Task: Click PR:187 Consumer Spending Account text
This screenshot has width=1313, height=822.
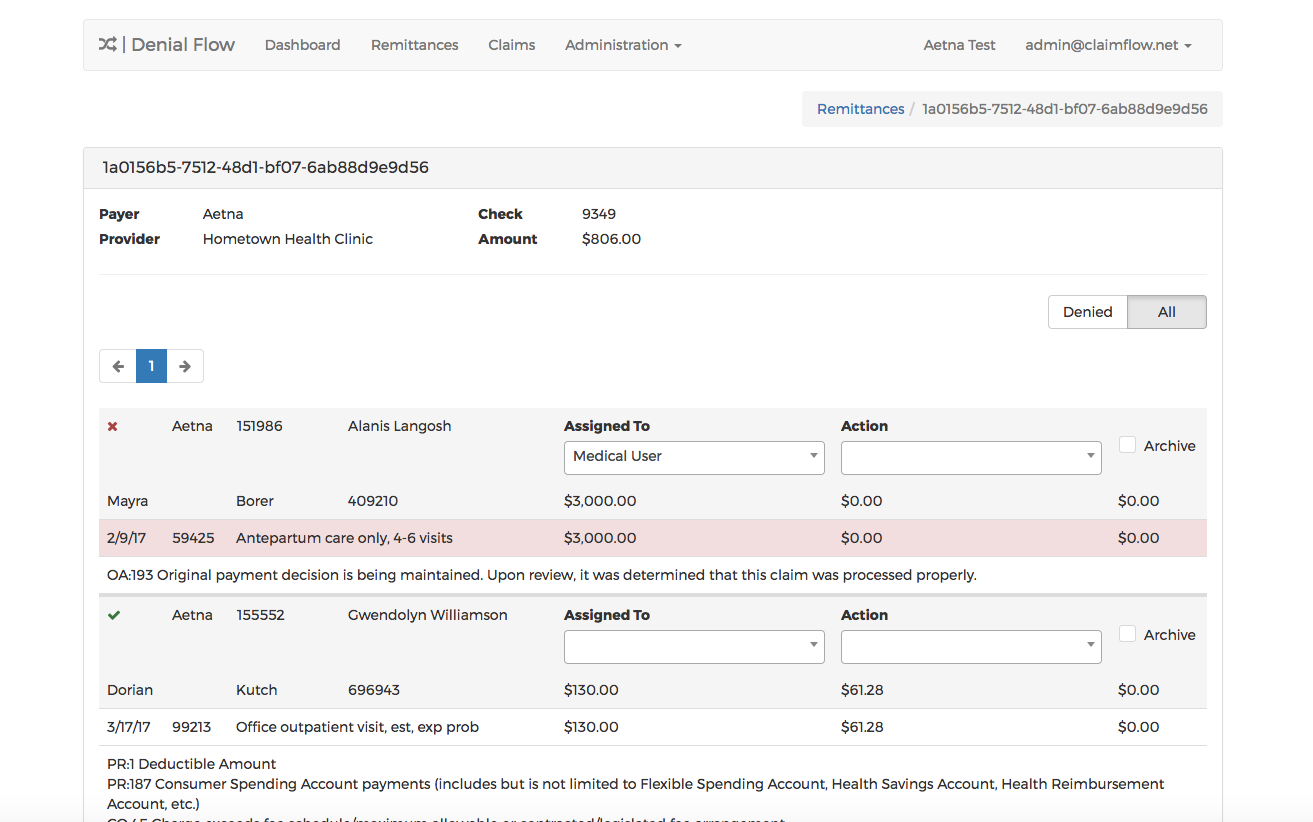Action: pyautogui.click(x=636, y=794)
